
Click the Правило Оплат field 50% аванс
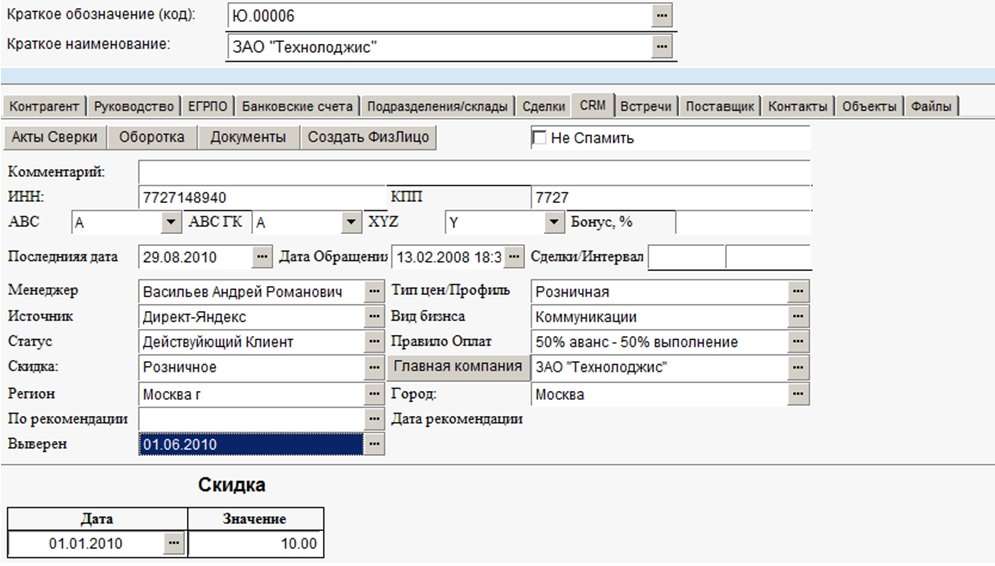click(660, 341)
